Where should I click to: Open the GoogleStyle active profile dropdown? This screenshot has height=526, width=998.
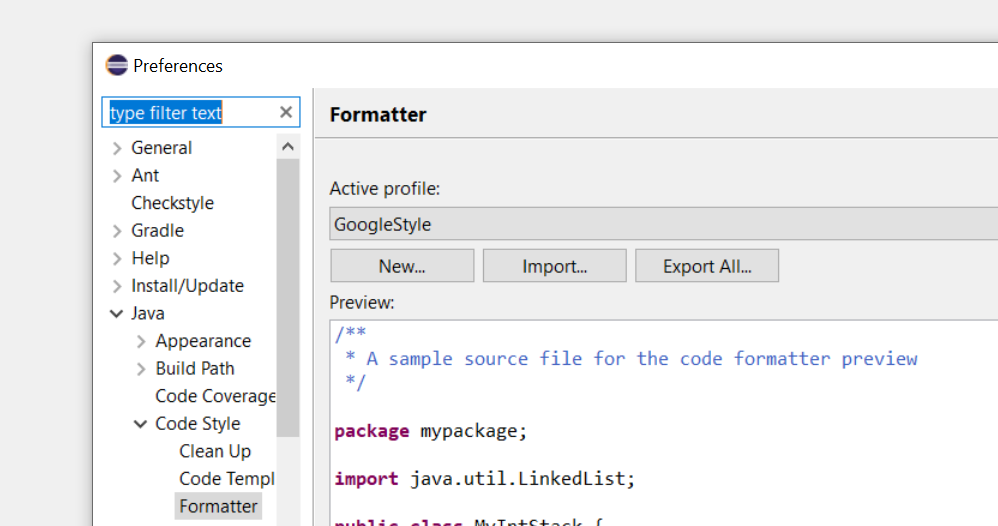(x=663, y=224)
